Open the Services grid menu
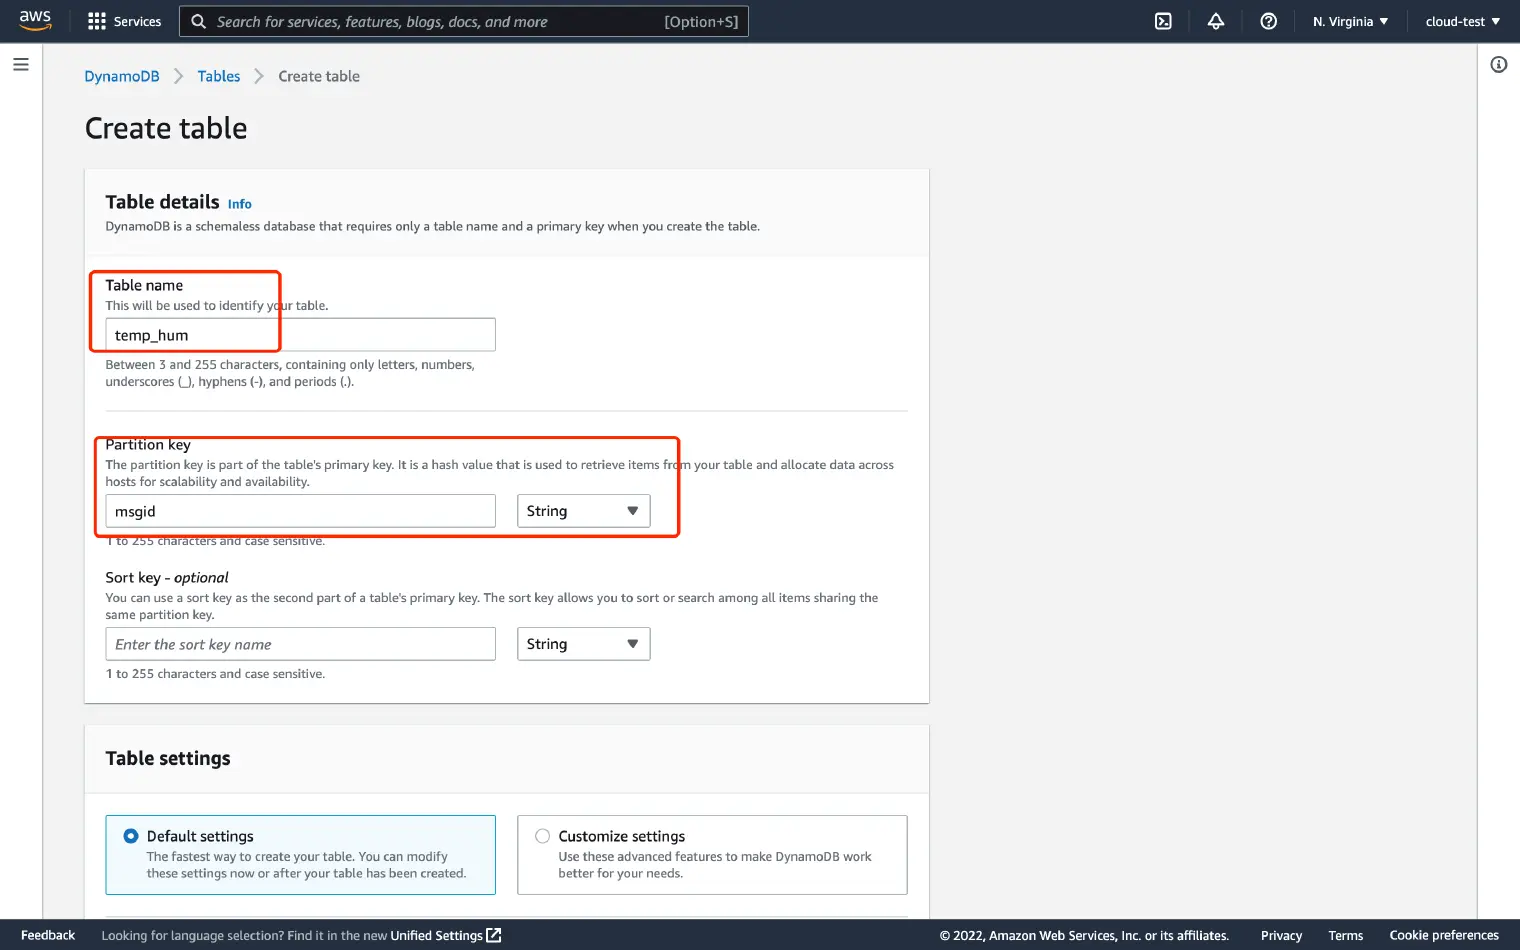The image size is (1520, 950). click(x=97, y=21)
